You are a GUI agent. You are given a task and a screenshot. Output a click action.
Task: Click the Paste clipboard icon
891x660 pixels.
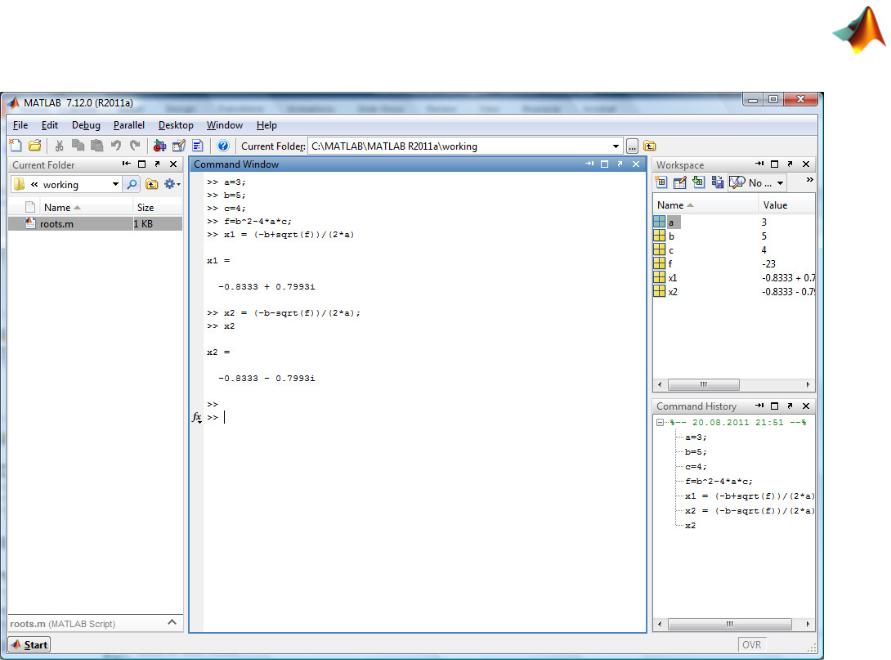(97, 146)
